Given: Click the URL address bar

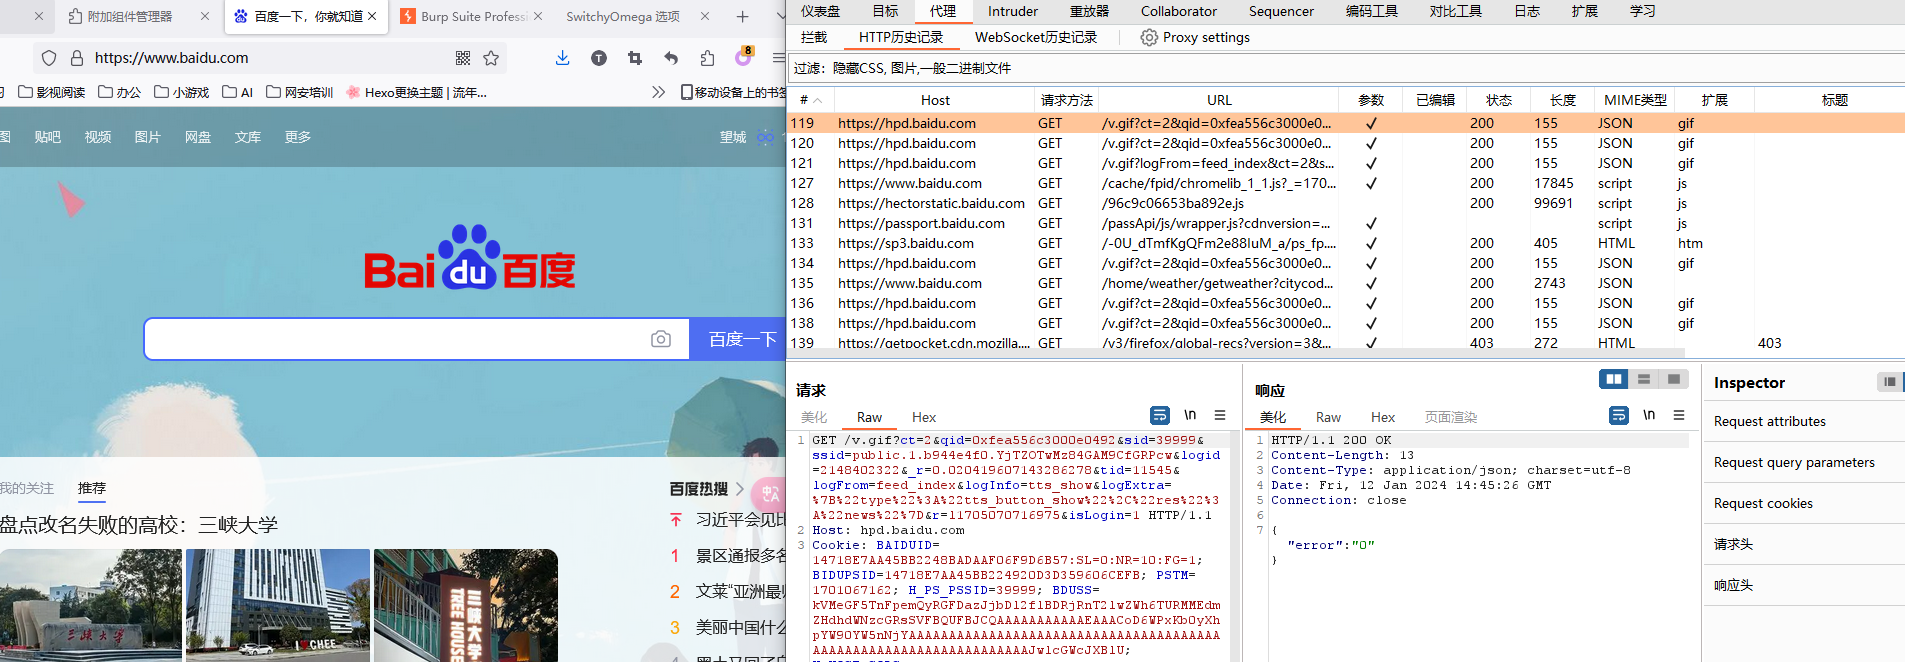Looking at the screenshot, I should pos(270,58).
